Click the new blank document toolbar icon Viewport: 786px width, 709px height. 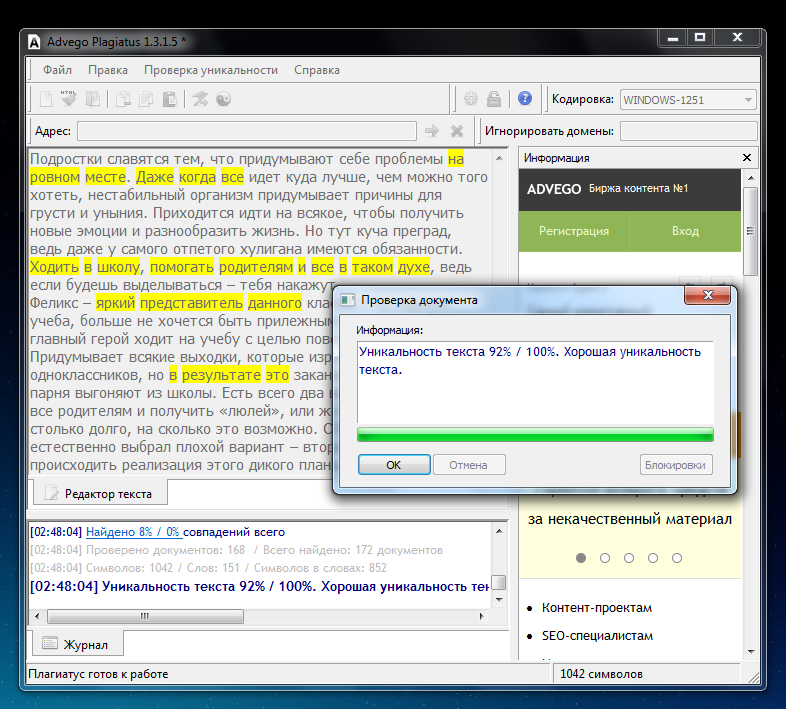pyautogui.click(x=46, y=99)
